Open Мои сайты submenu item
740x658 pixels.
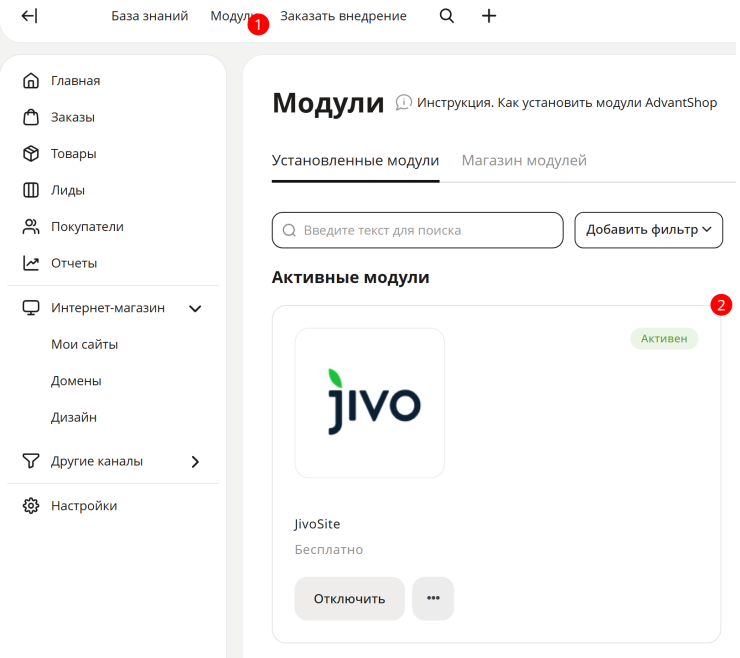84,345
